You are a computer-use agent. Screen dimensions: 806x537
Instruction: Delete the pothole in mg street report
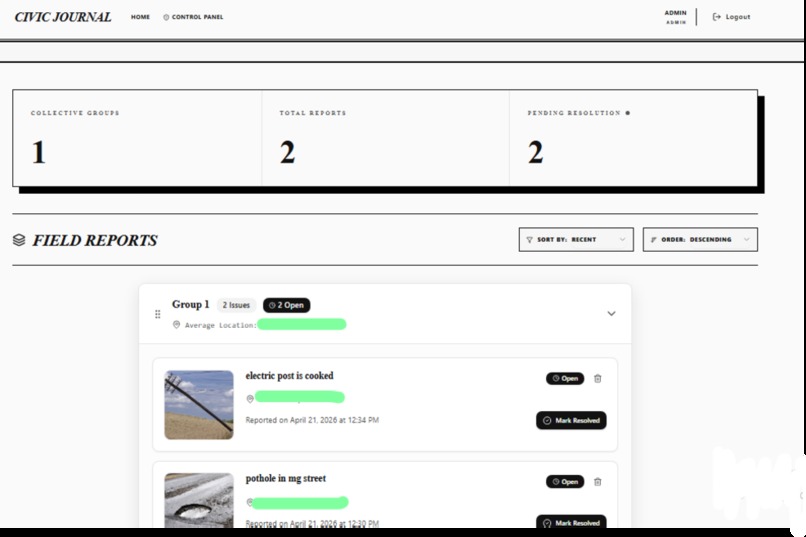coord(597,482)
